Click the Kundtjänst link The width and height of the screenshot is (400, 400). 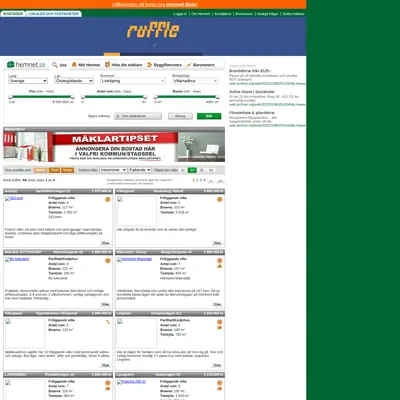[x=223, y=14]
